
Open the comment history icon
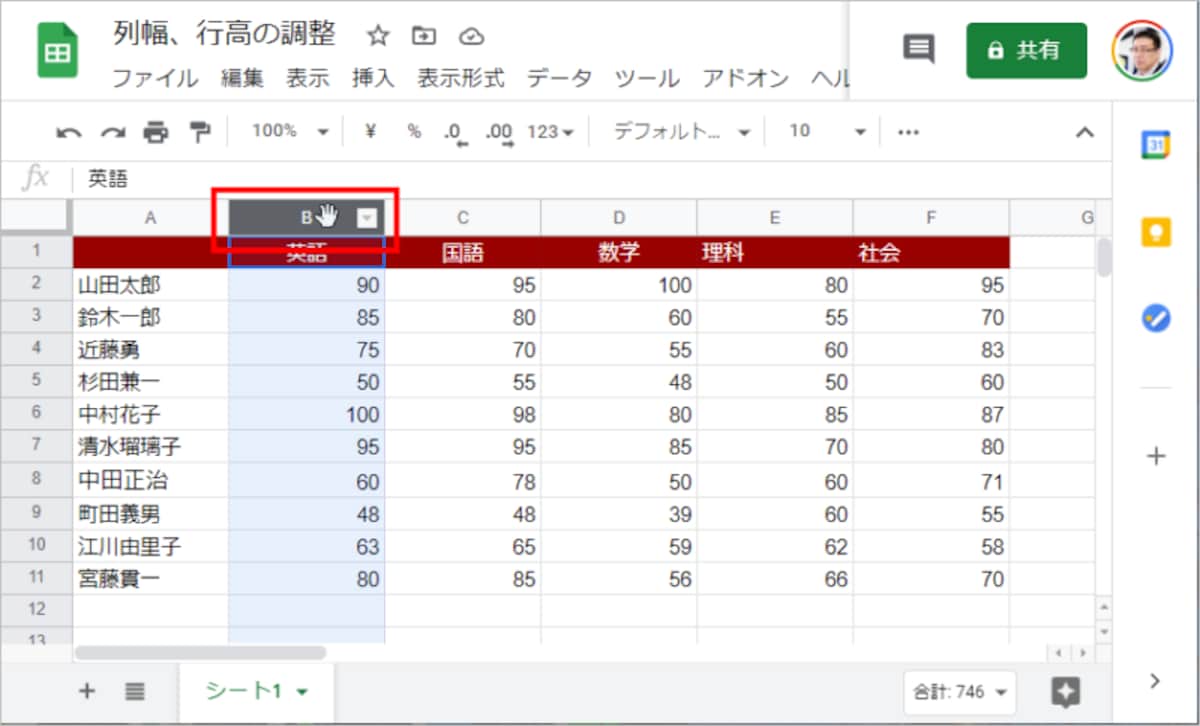pos(918,49)
